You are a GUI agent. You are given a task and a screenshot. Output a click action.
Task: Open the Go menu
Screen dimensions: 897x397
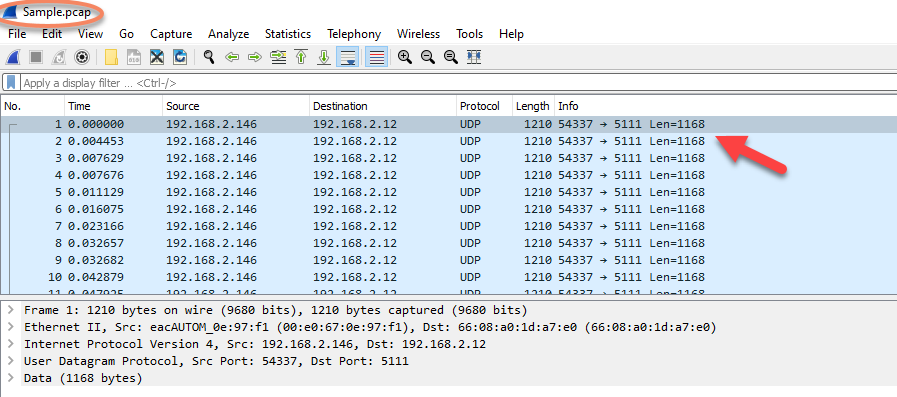point(126,34)
